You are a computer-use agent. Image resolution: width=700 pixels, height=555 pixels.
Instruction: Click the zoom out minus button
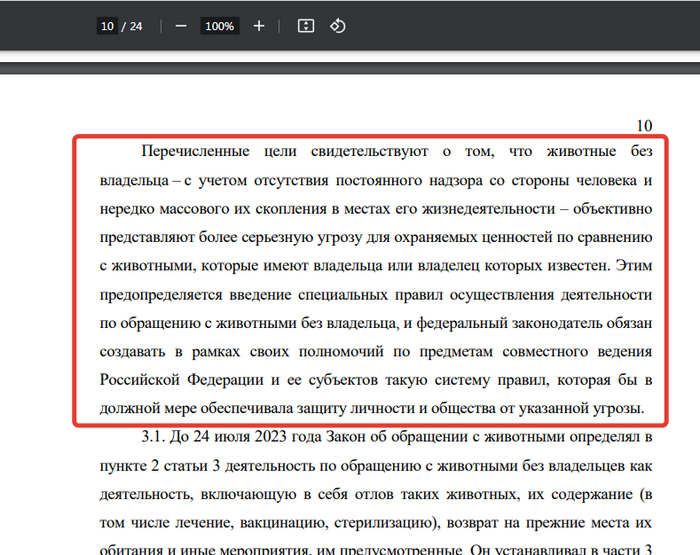(x=180, y=26)
